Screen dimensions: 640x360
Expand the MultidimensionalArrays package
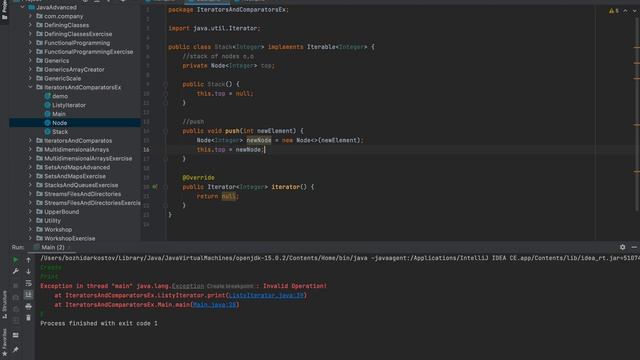coord(30,149)
